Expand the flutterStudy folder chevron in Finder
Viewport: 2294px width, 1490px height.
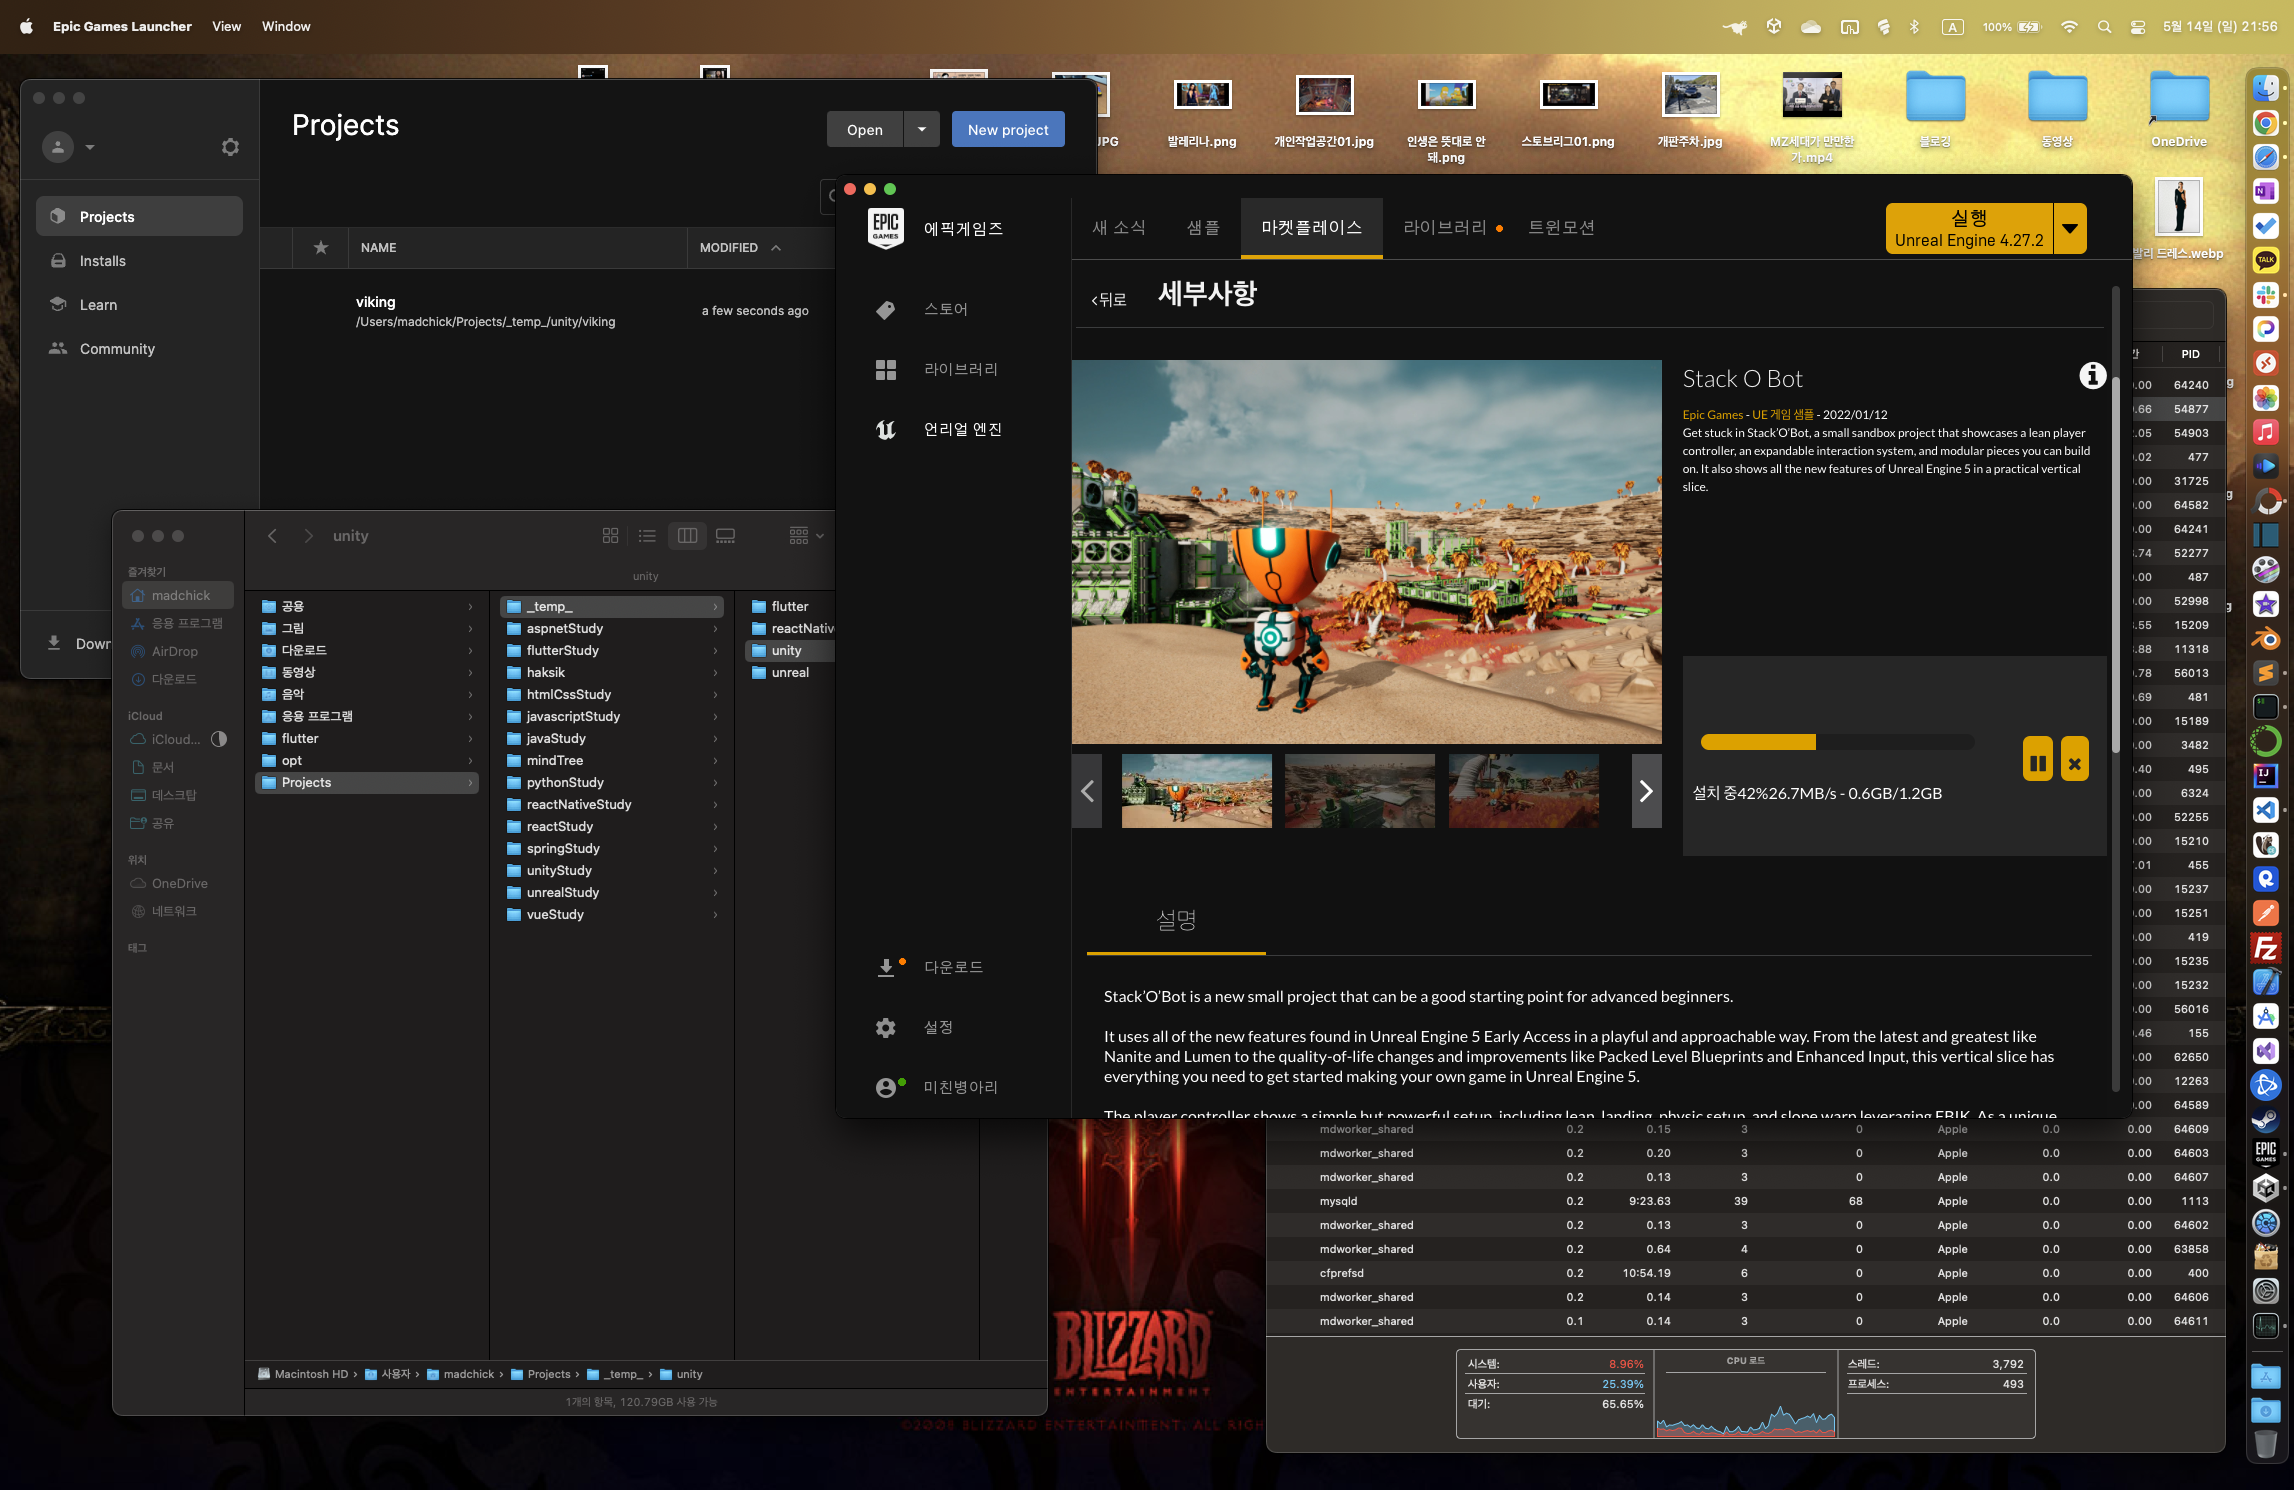click(x=715, y=651)
